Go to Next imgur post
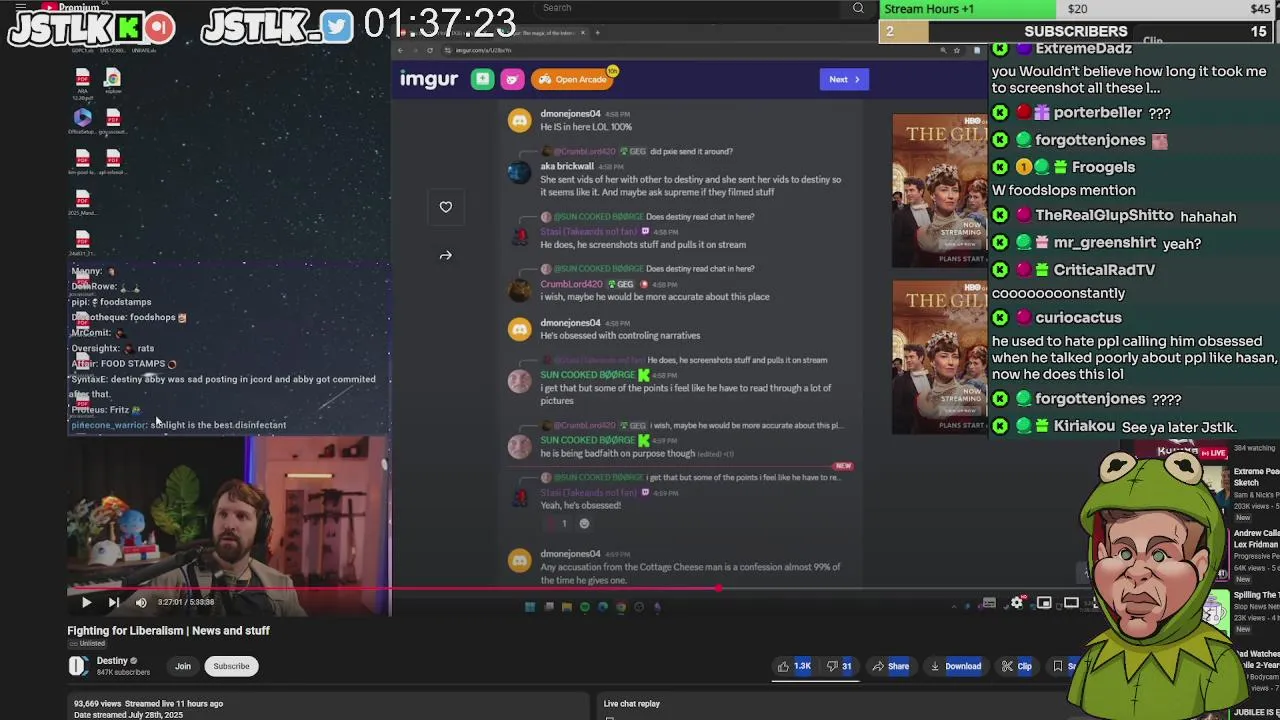Viewport: 1280px width, 720px height. point(844,79)
